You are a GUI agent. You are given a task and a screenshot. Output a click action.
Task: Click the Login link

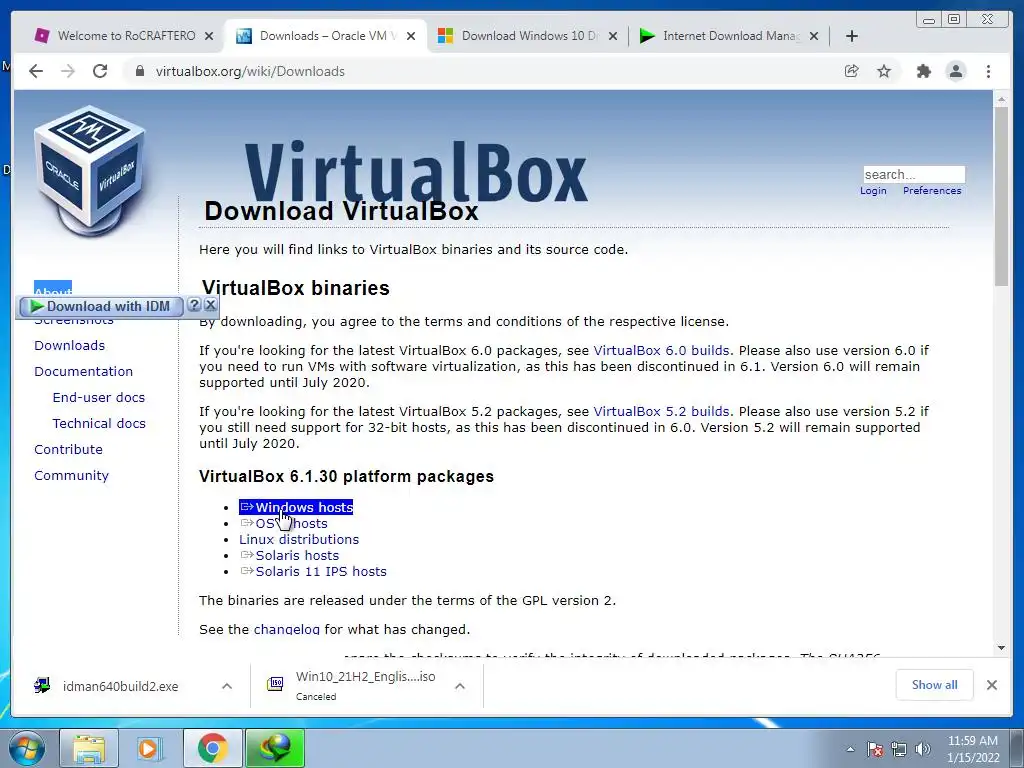click(873, 191)
